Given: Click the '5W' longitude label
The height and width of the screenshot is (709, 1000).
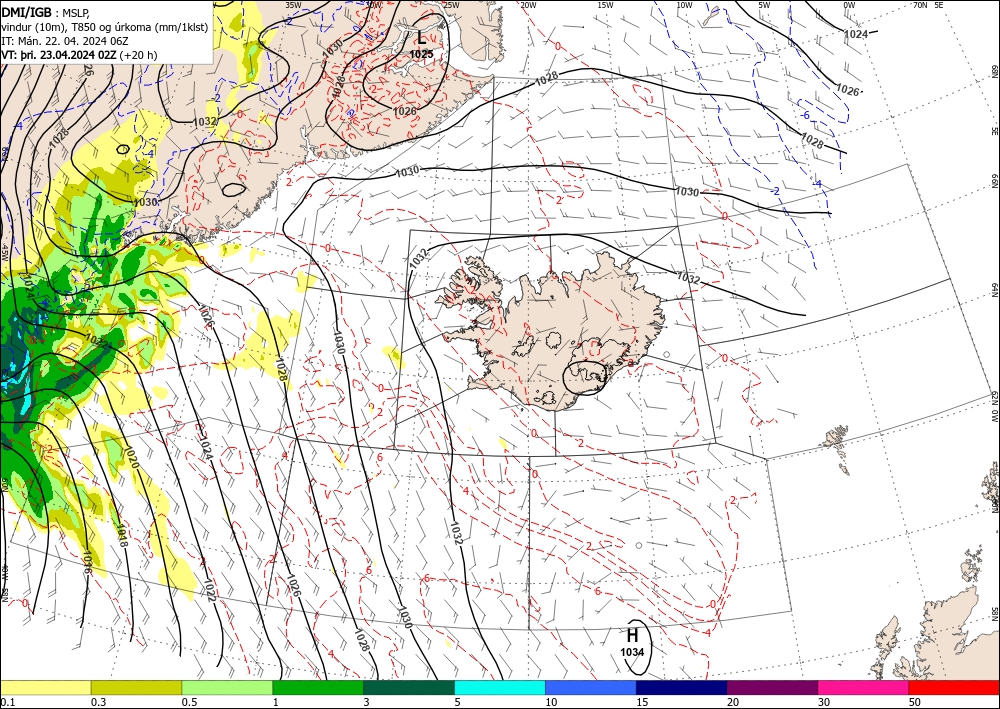Looking at the screenshot, I should [x=764, y=5].
